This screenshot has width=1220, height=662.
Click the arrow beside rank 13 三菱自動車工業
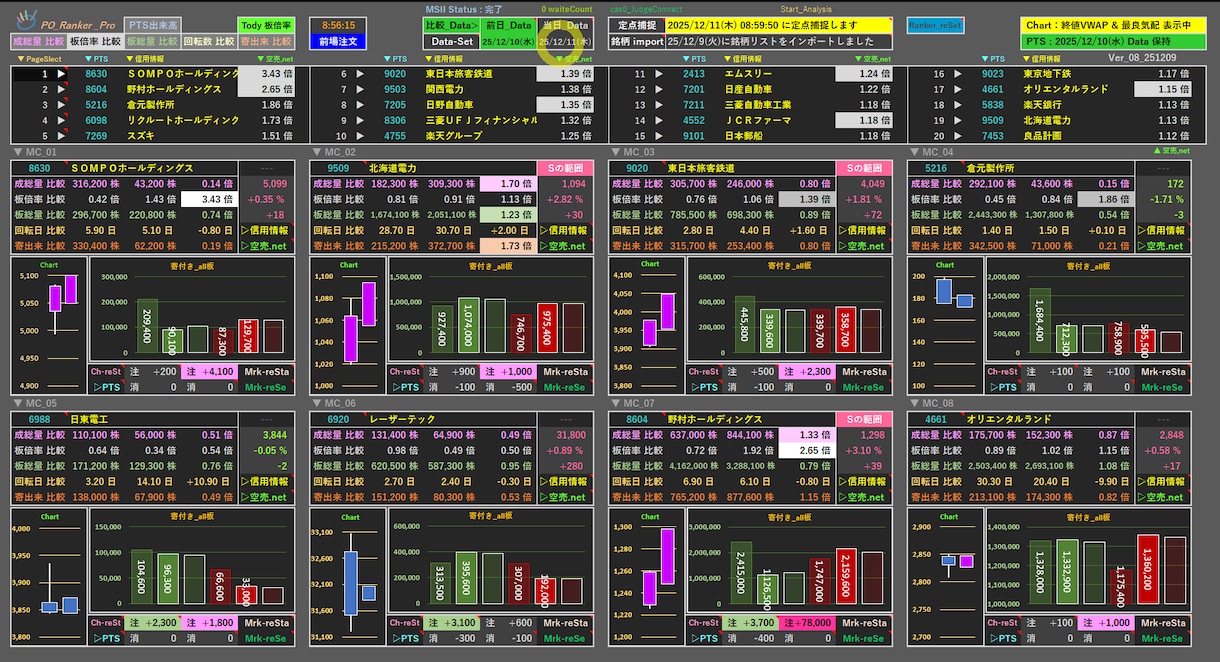tap(659, 104)
